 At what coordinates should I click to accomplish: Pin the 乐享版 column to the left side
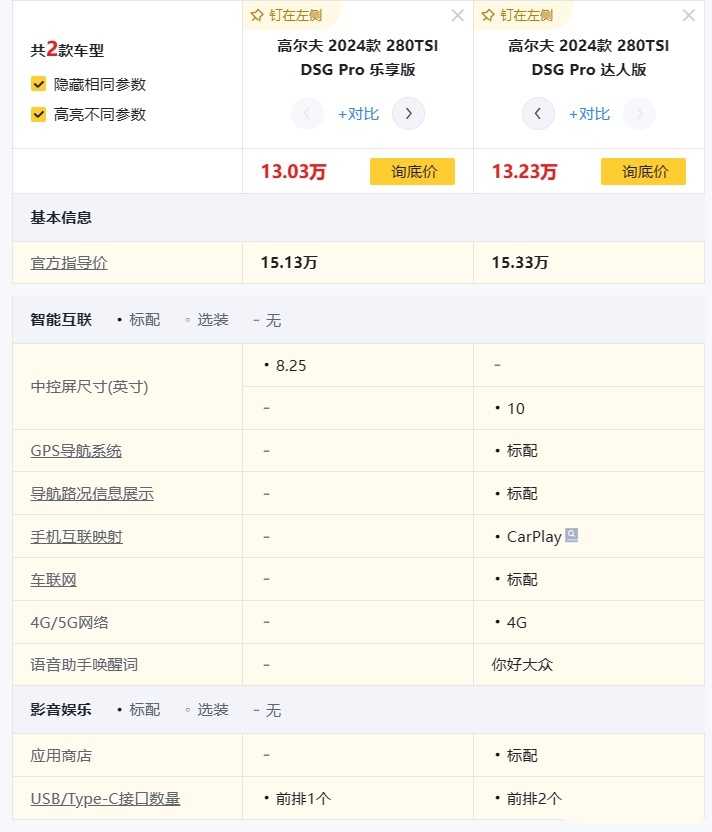[x=287, y=15]
